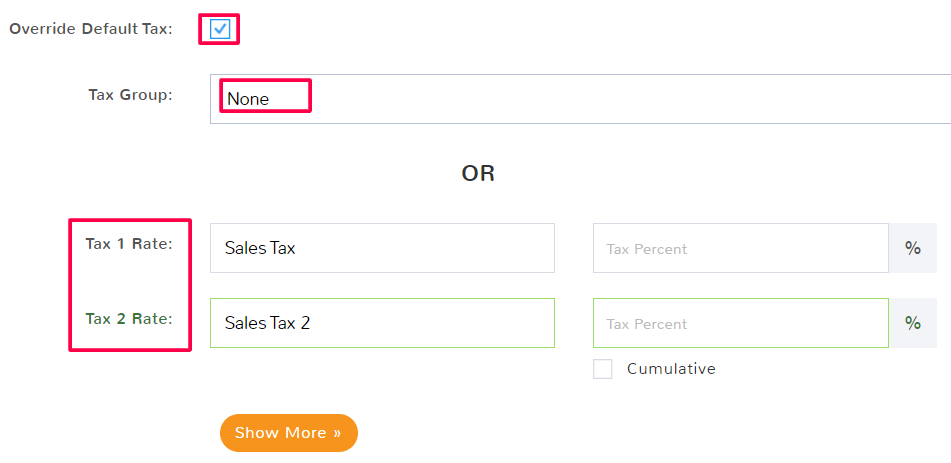Click the OR divider heading

coord(478,173)
